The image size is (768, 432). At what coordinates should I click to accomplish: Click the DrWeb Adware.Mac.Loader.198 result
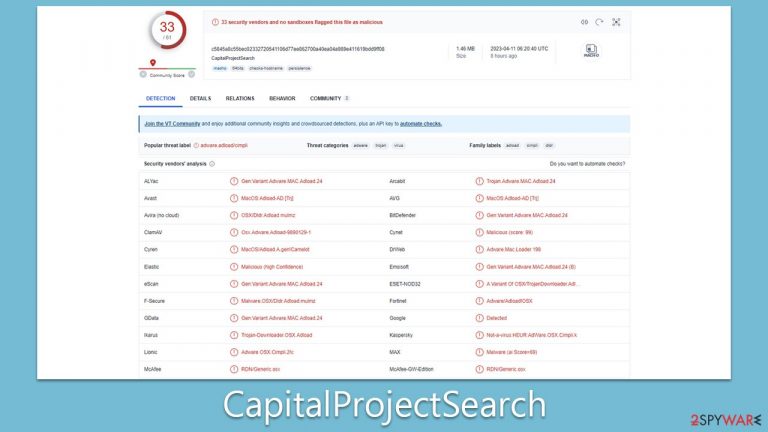[x=513, y=249]
